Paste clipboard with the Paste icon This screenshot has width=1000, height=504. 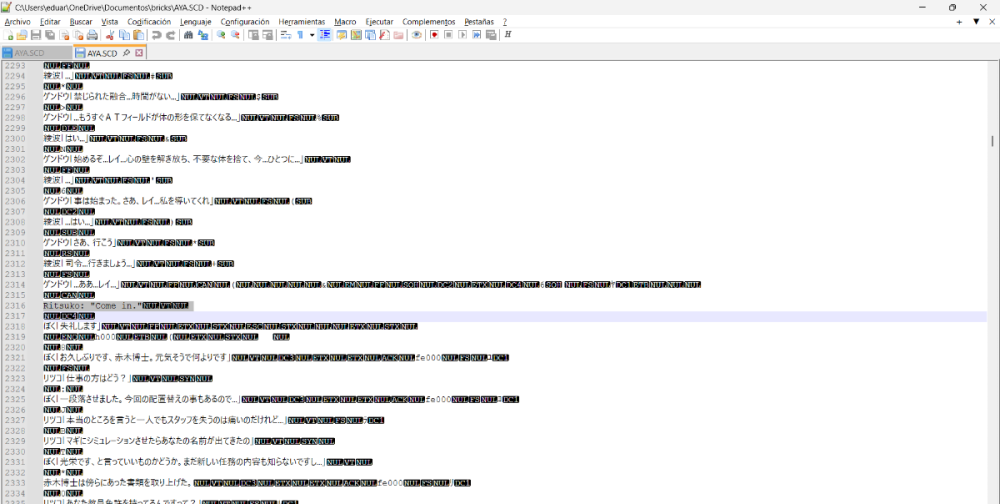138,34
